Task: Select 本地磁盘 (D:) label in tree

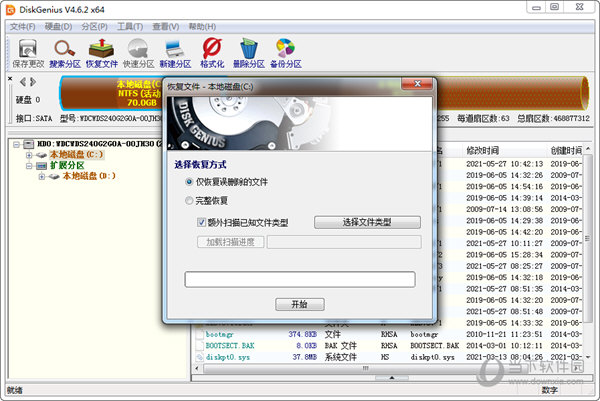Action: click(89, 176)
